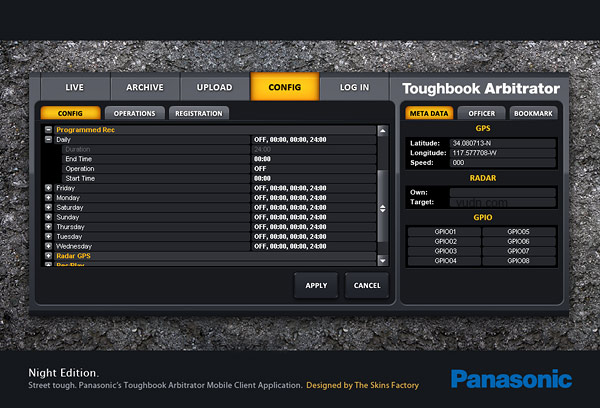The height and width of the screenshot is (408, 600).
Task: Click the Radar Target value field
Action: [503, 202]
